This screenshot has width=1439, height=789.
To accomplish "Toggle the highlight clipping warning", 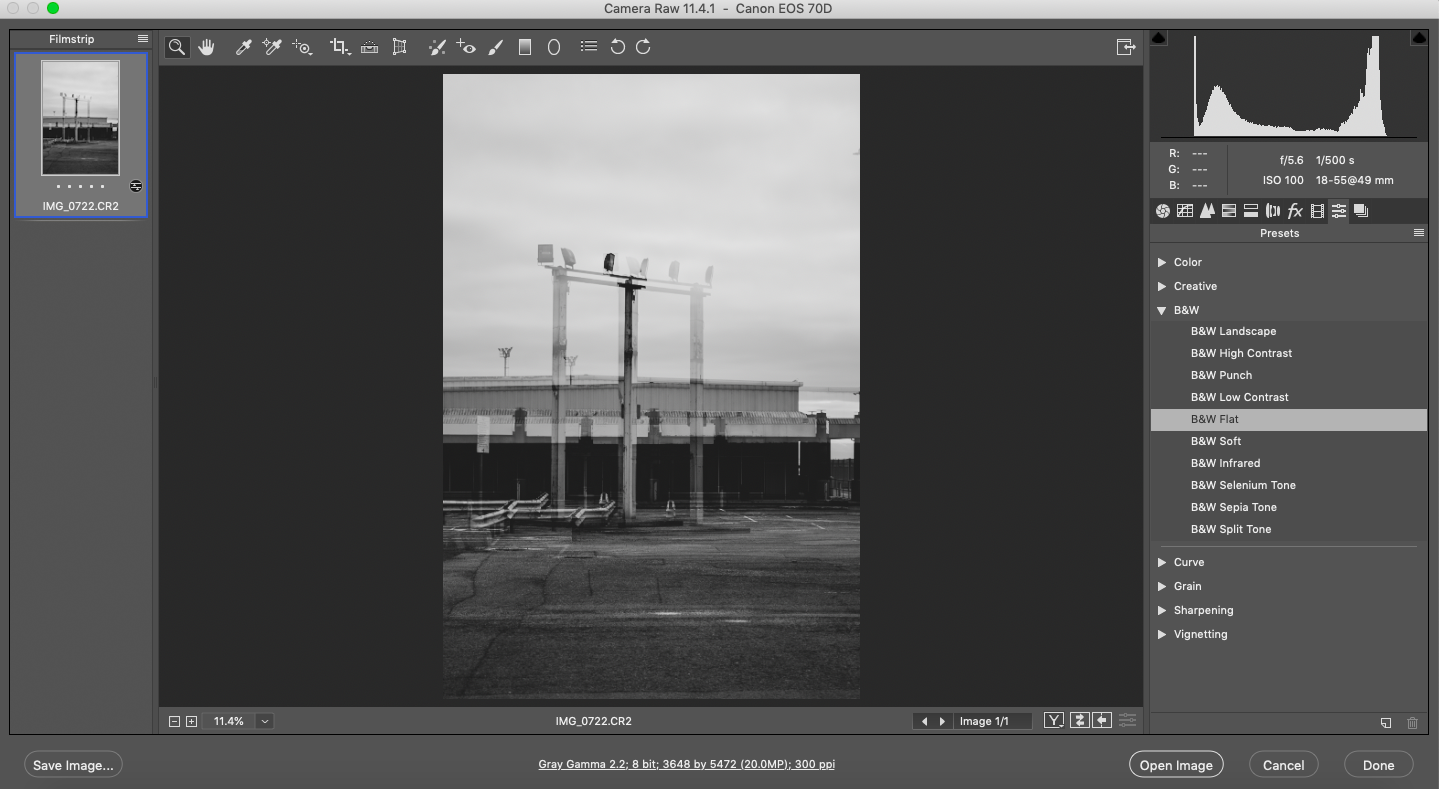I will [x=1418, y=38].
